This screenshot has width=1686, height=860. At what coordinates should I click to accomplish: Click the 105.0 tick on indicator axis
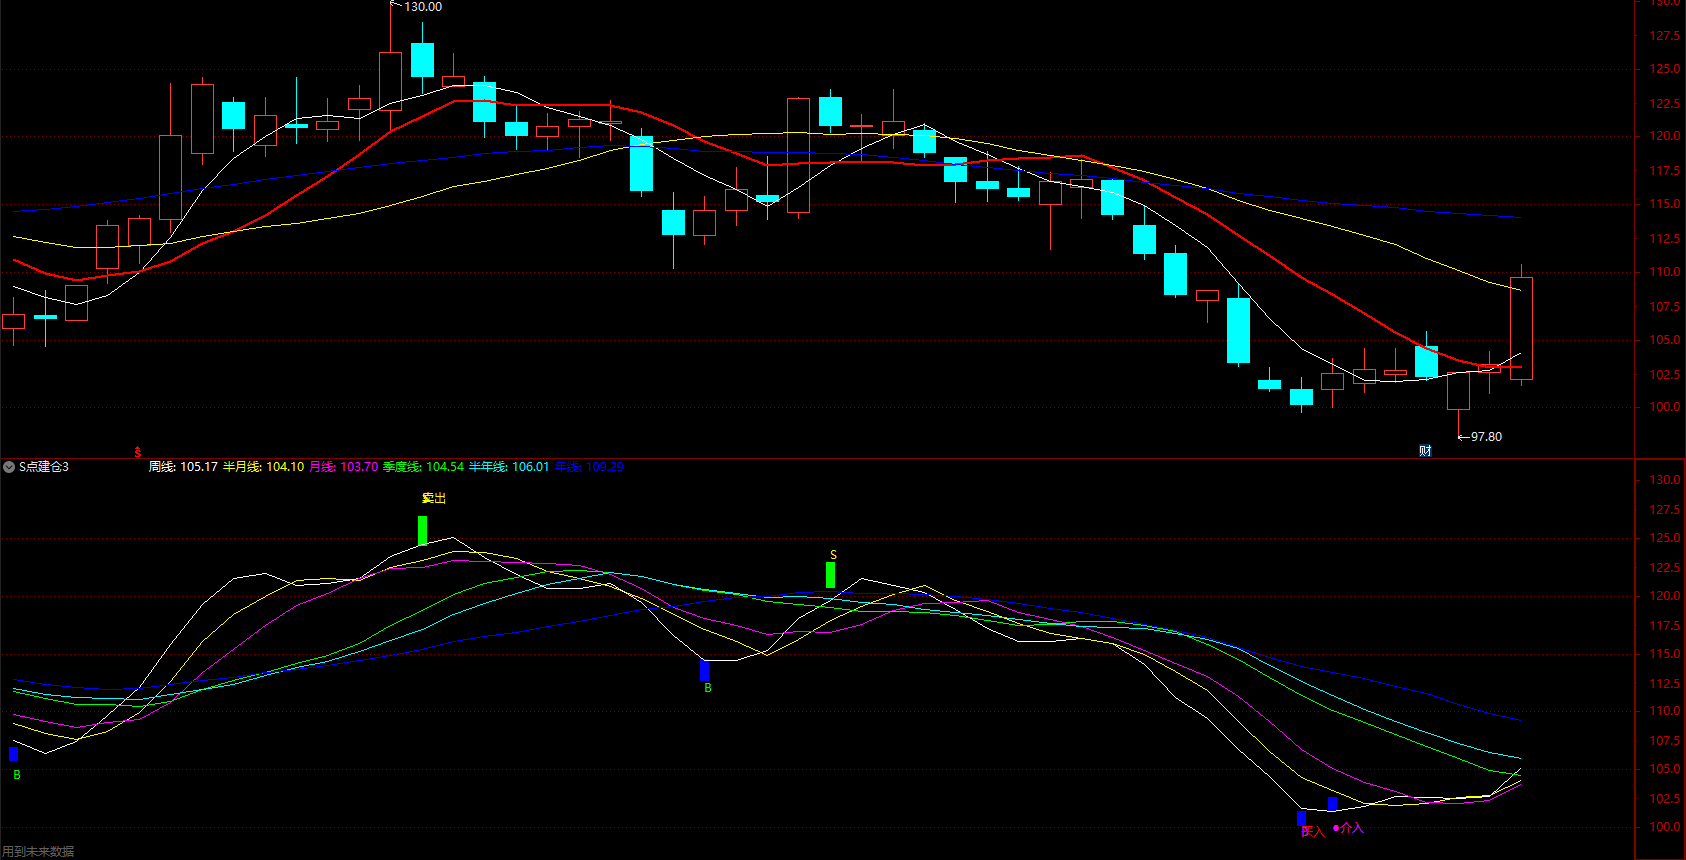pyautogui.click(x=1665, y=770)
